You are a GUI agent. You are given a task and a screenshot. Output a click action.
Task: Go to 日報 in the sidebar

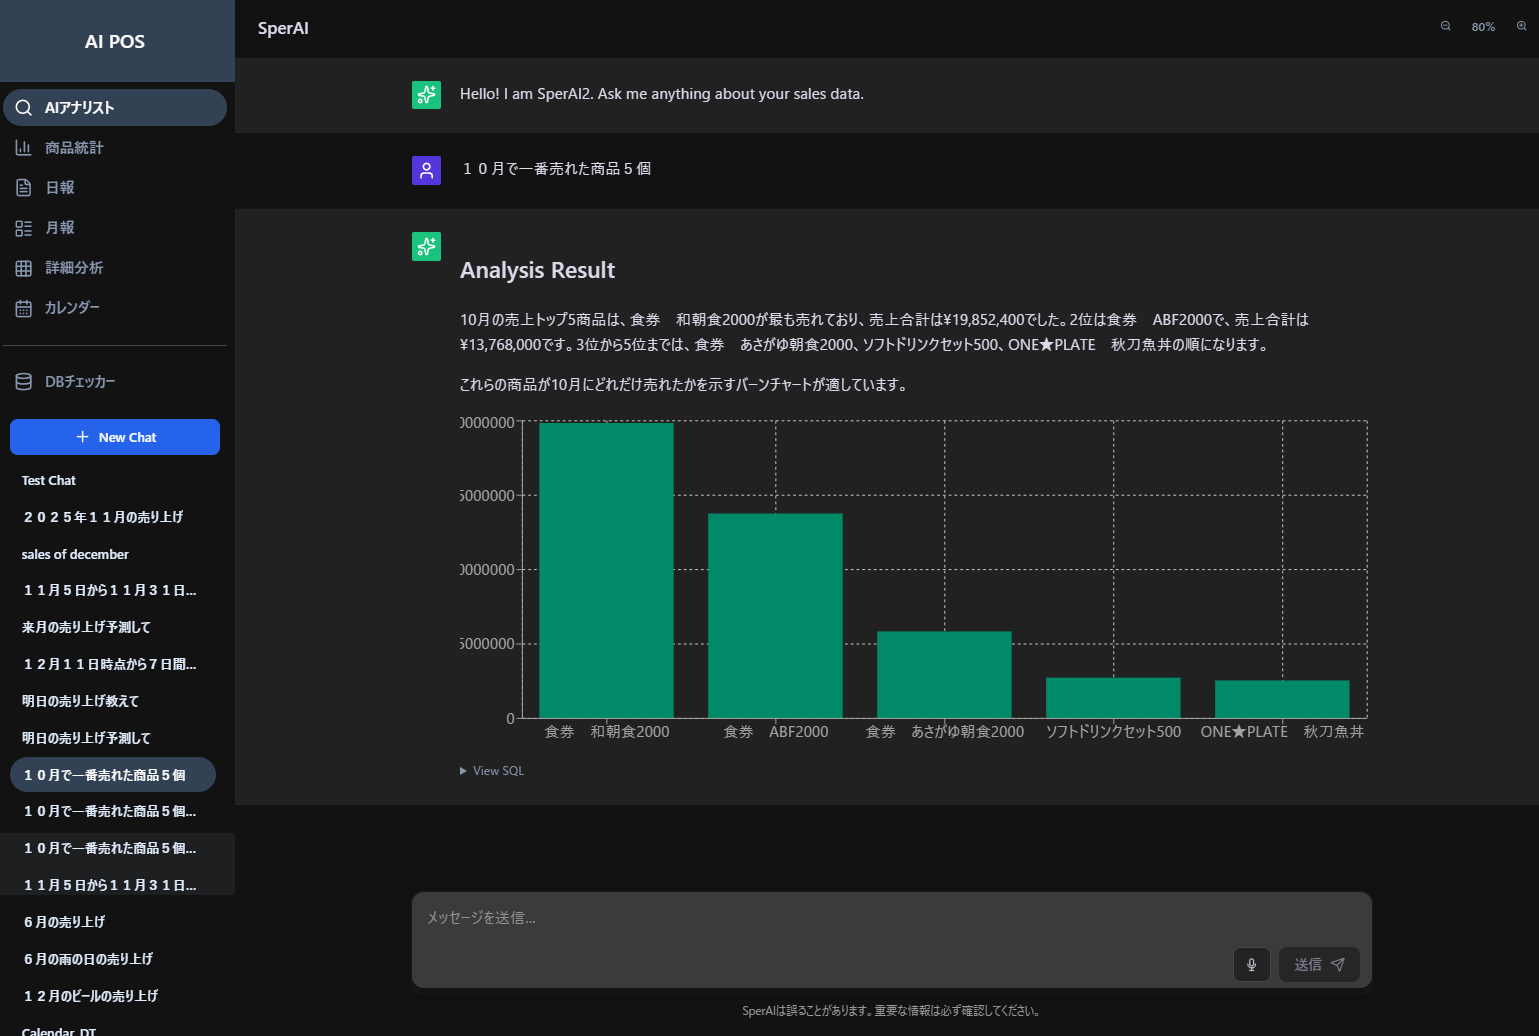click(115, 188)
